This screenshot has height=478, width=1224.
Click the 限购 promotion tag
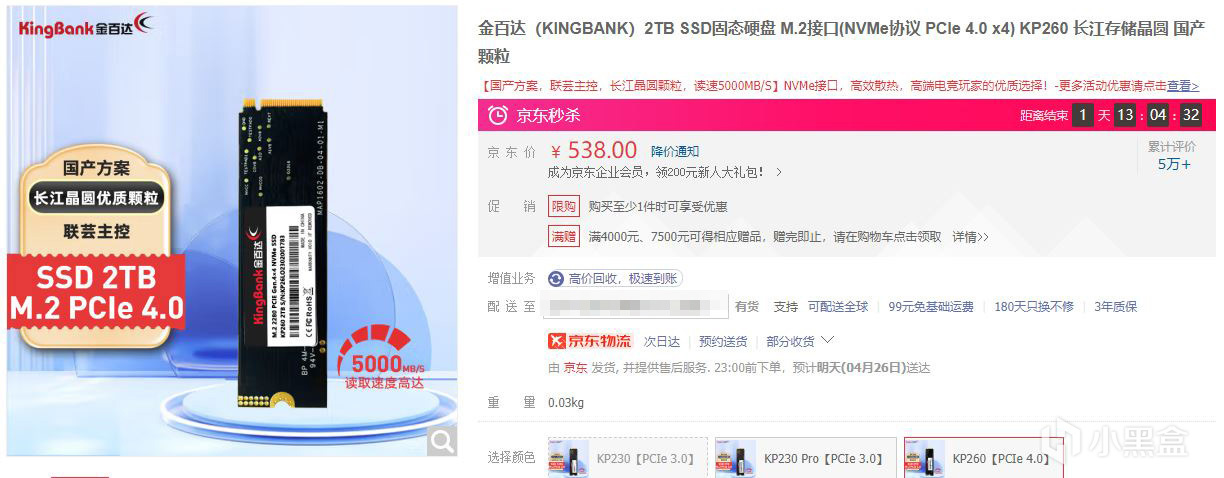563,206
